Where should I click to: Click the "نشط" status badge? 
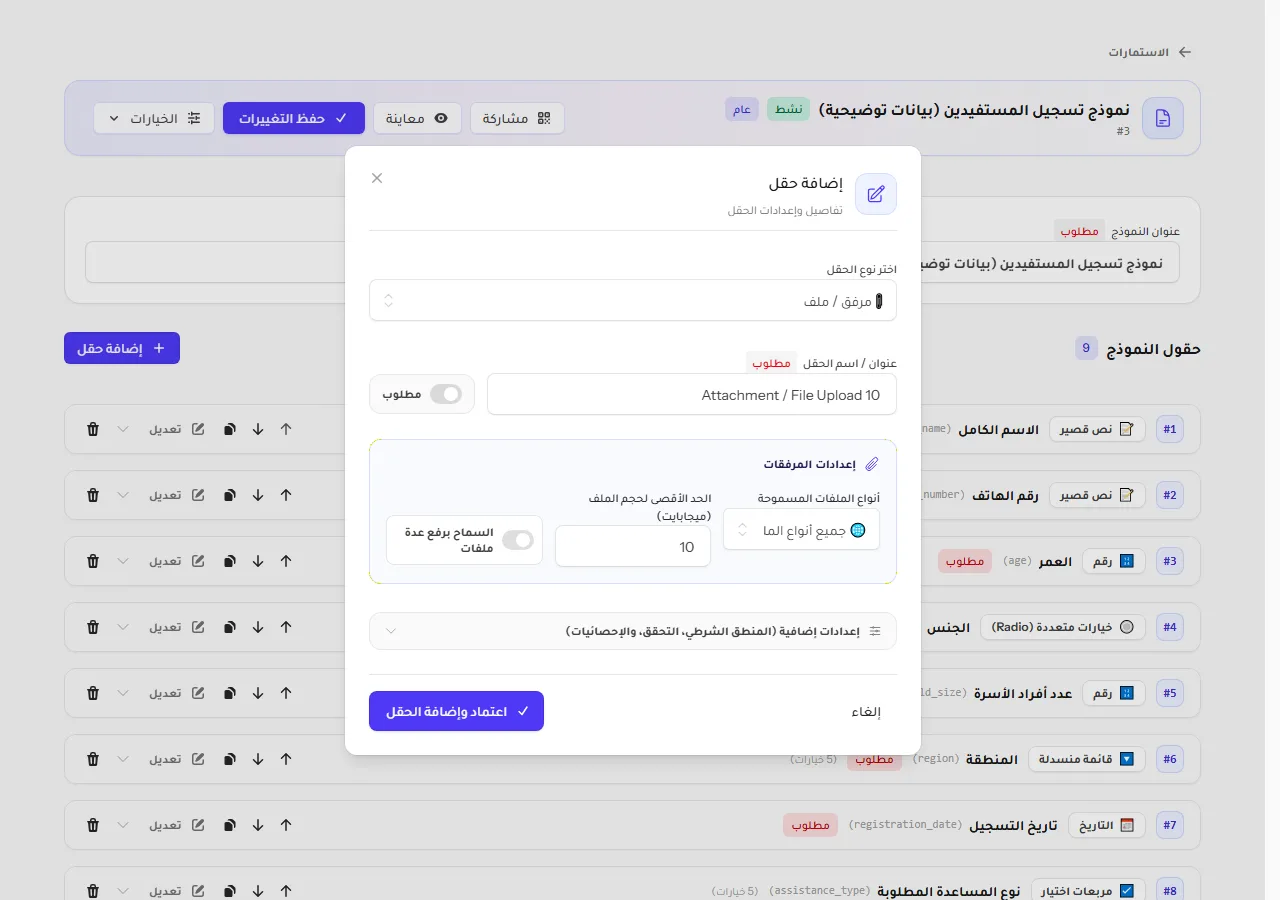(x=789, y=109)
